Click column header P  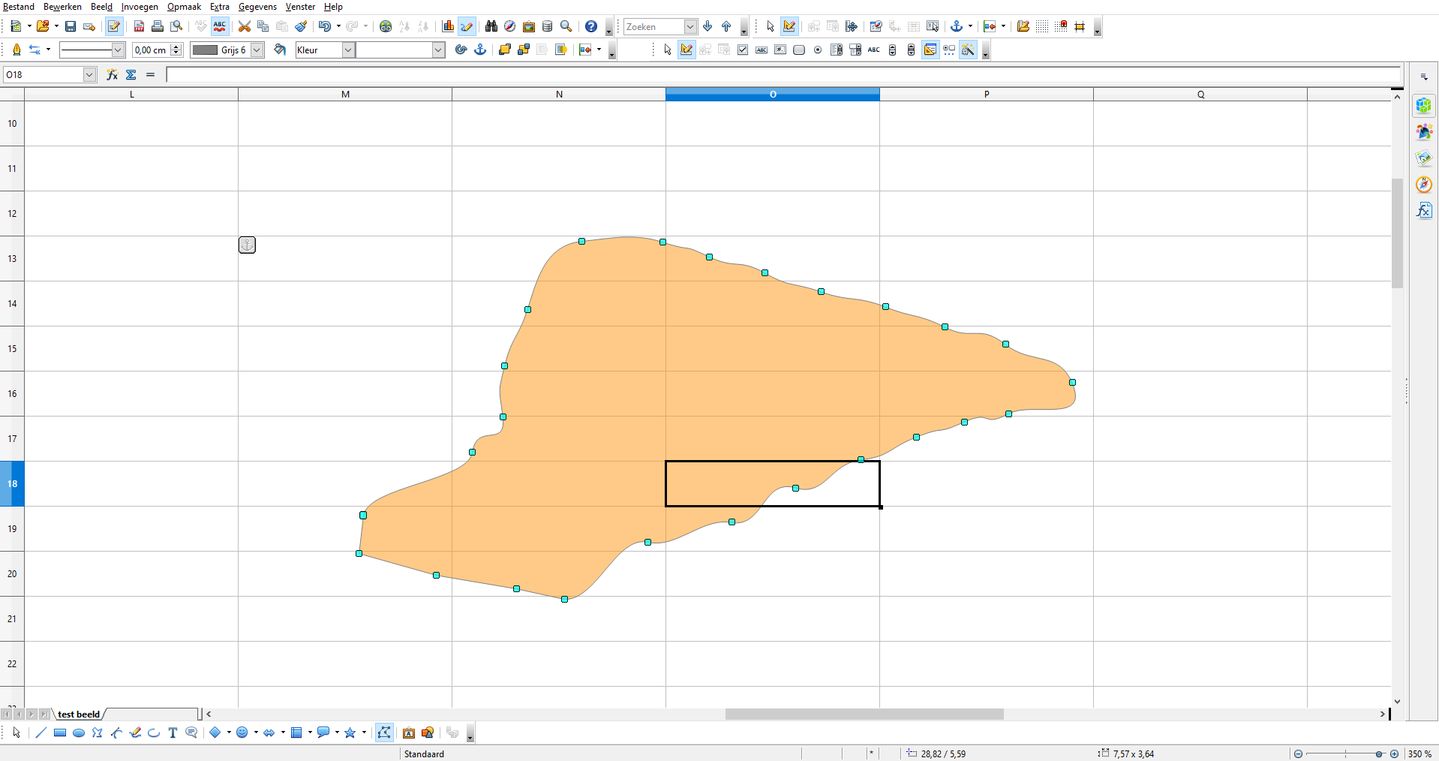(x=986, y=94)
